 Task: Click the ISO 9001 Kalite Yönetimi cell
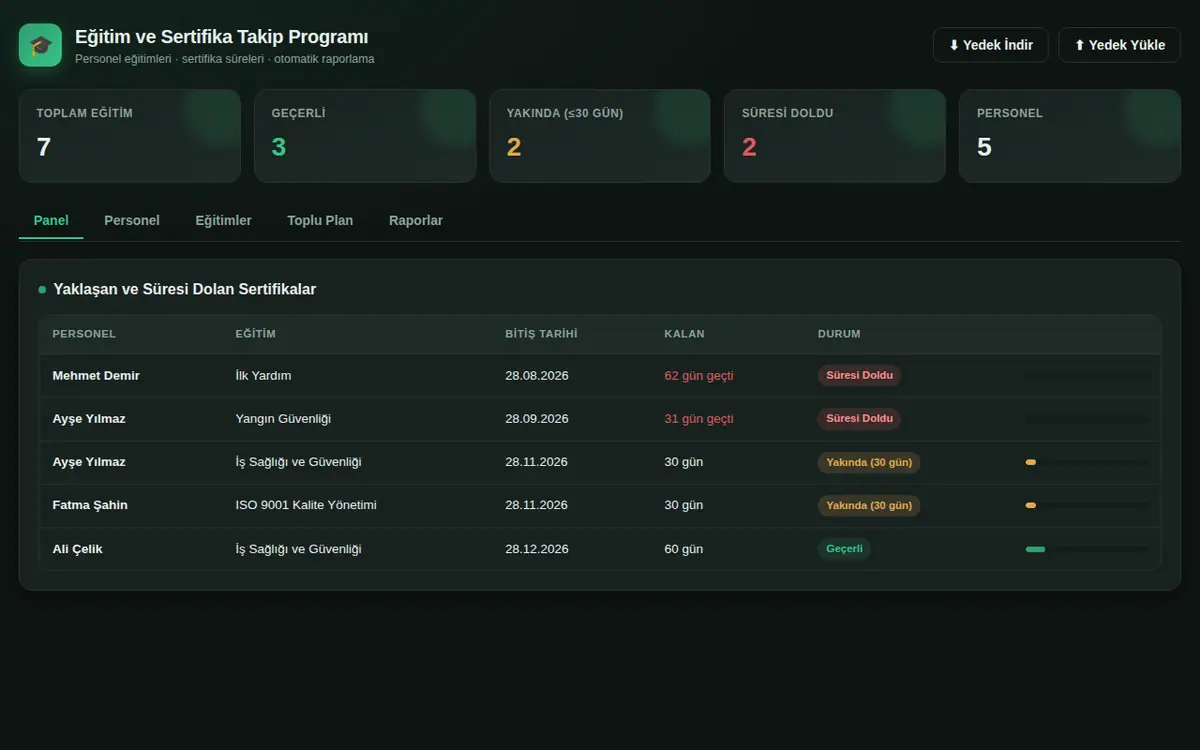click(x=306, y=505)
